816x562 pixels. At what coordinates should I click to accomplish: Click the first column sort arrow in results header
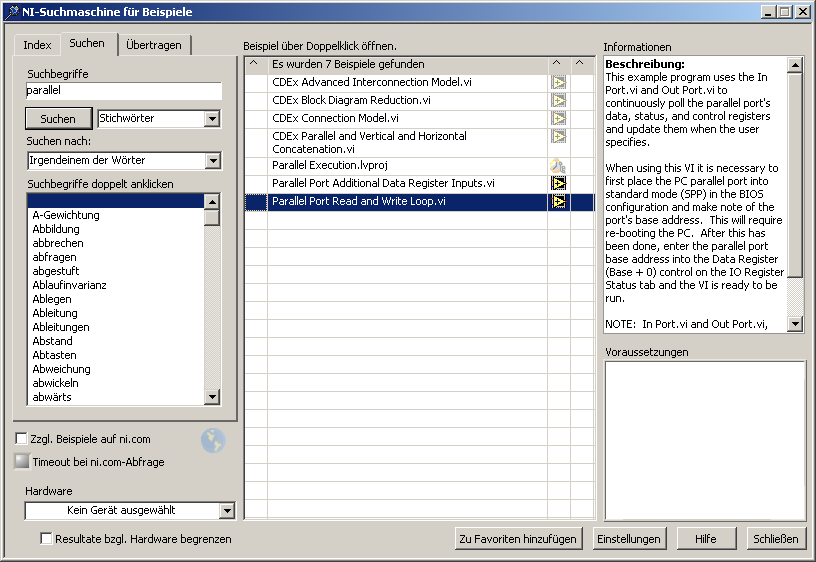pyautogui.click(x=254, y=63)
